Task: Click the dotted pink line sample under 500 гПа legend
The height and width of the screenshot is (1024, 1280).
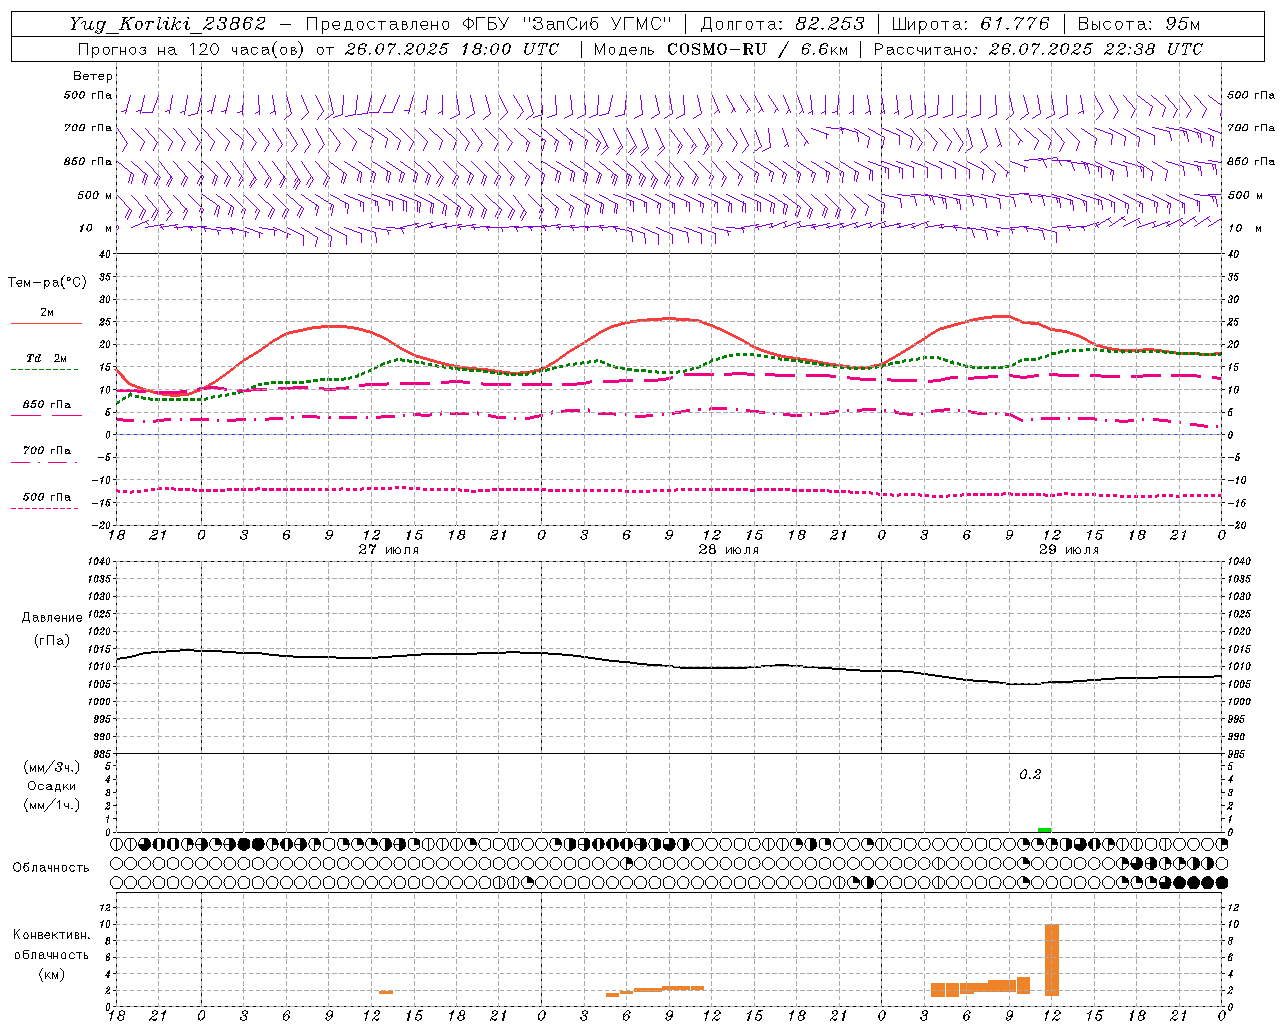Action: pos(45,508)
